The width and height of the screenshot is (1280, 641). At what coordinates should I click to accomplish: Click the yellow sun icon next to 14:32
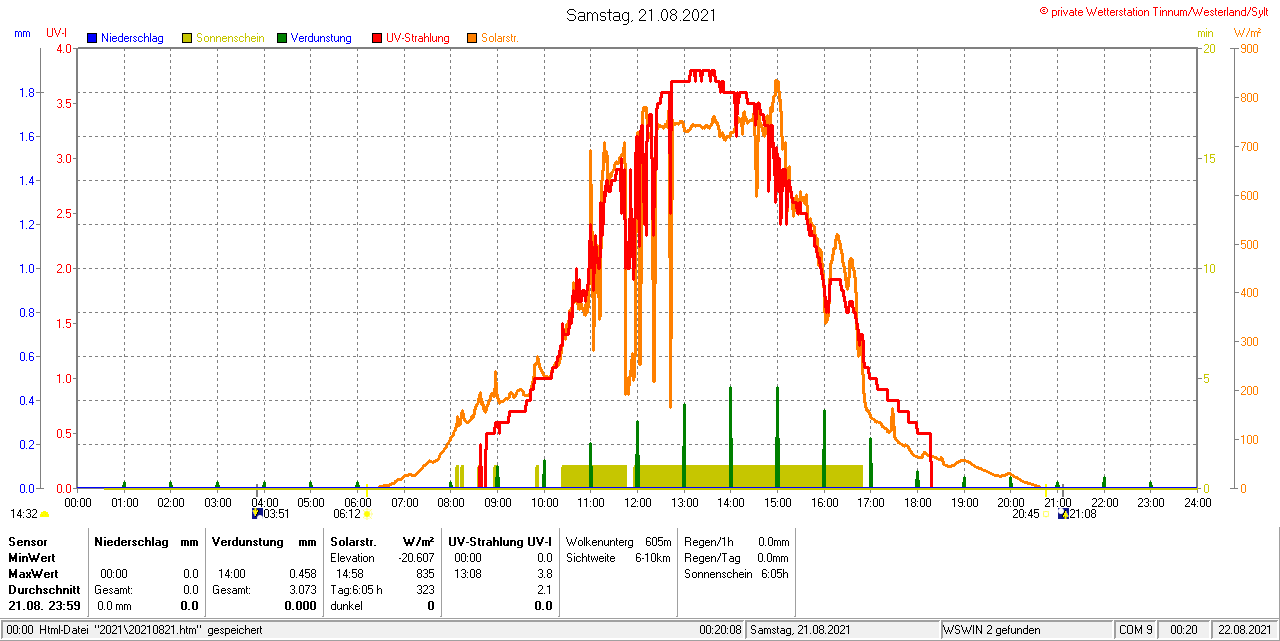[x=44, y=514]
